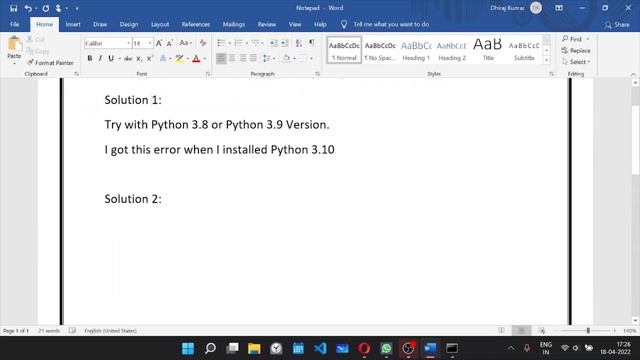The height and width of the screenshot is (360, 640).
Task: Apply the Title style
Action: [488, 50]
